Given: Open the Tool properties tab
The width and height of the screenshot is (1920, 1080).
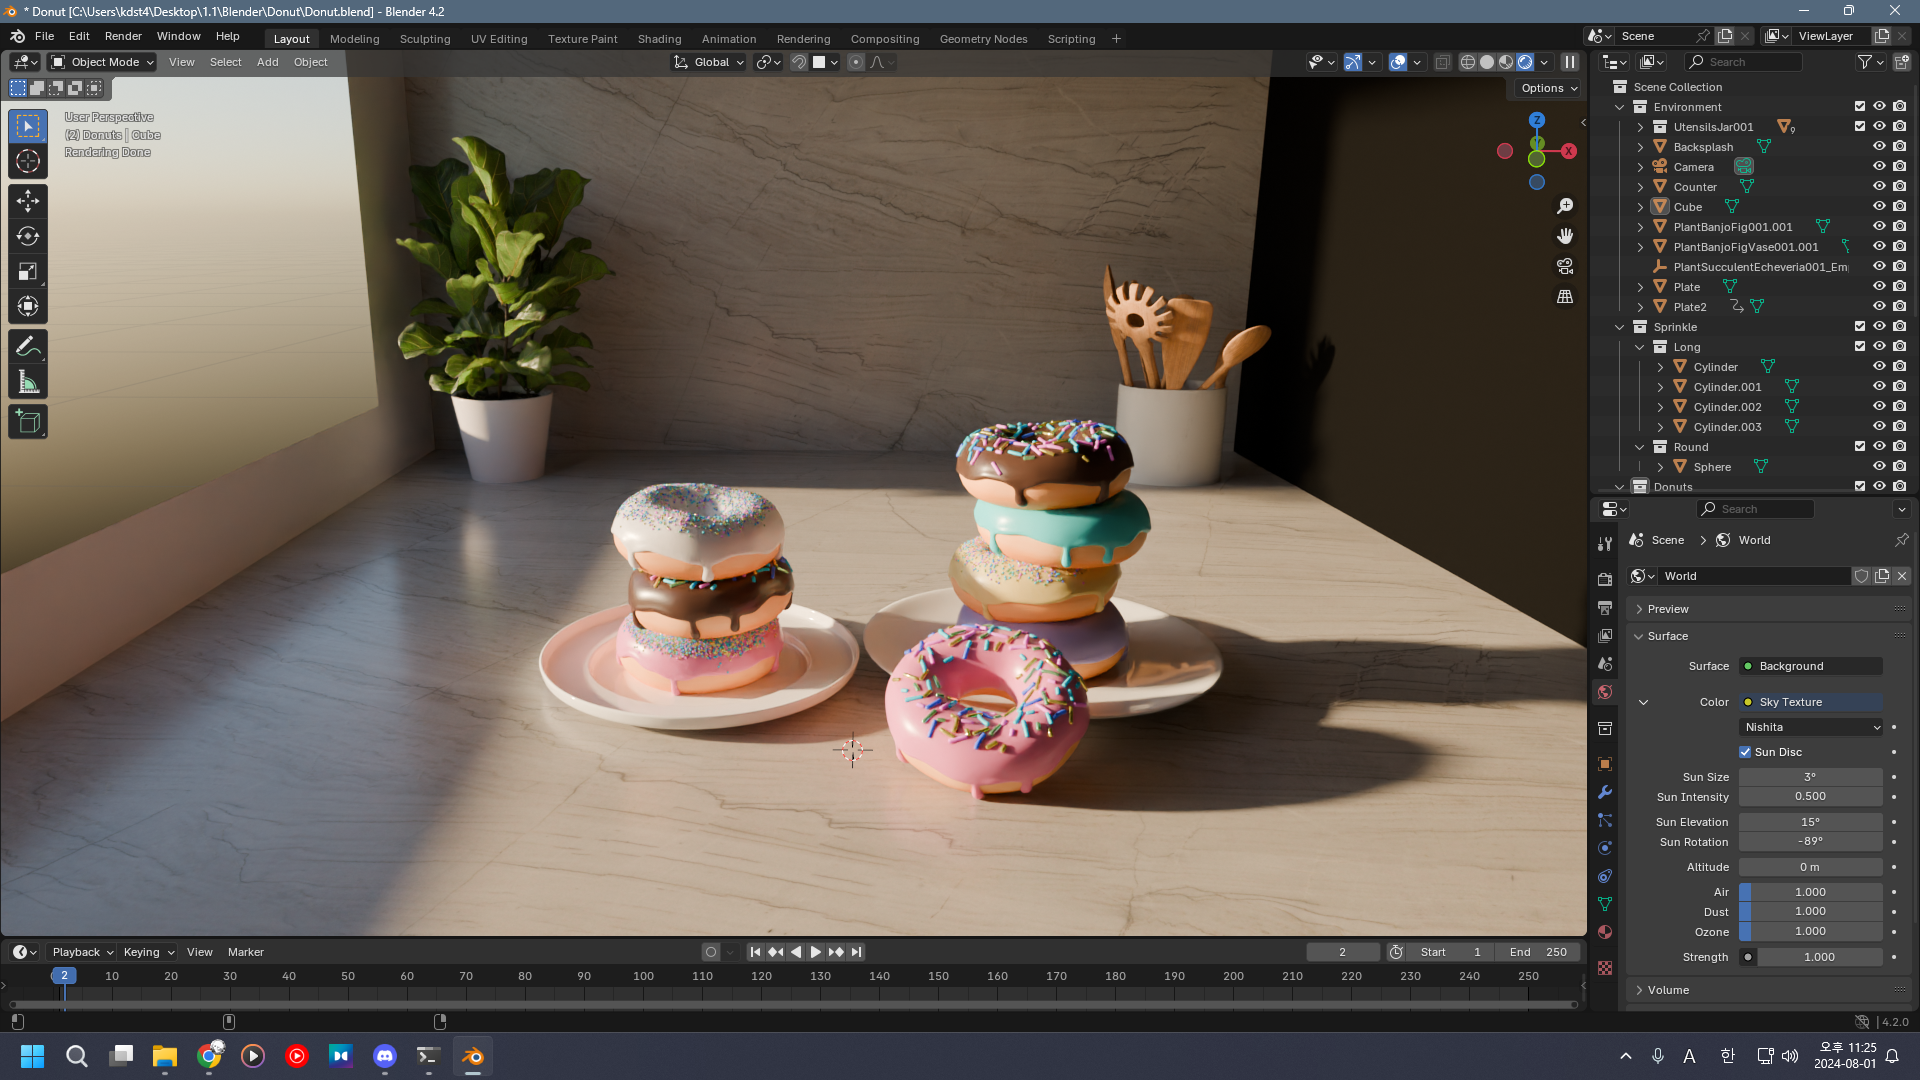Looking at the screenshot, I should (x=1605, y=544).
